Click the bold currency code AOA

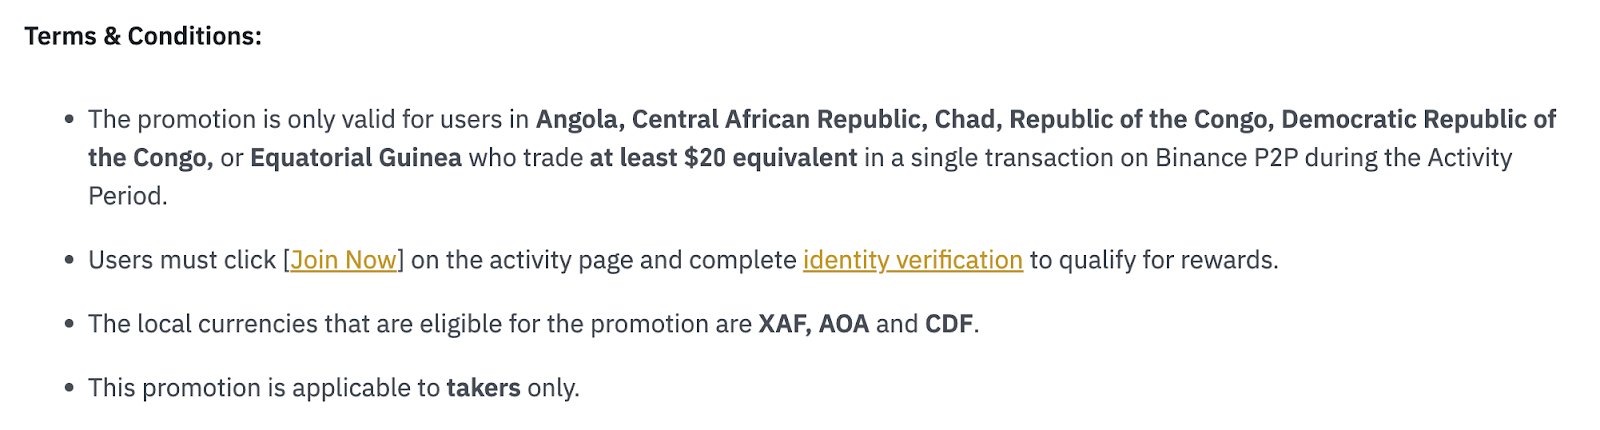click(844, 324)
